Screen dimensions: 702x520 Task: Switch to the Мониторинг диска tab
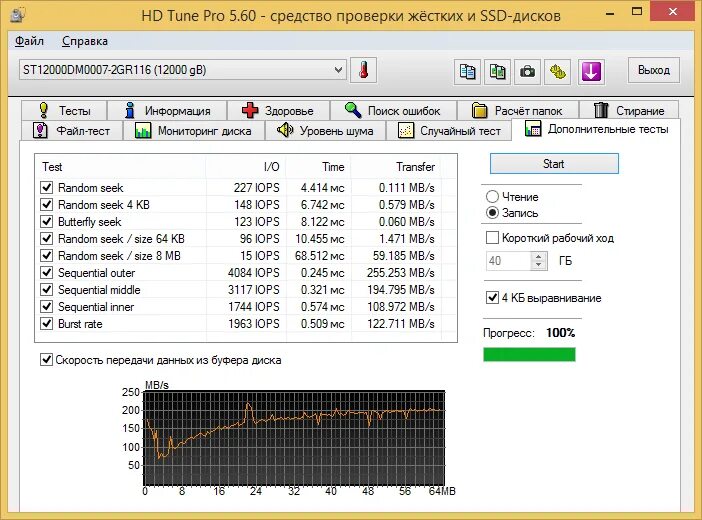pos(194,130)
